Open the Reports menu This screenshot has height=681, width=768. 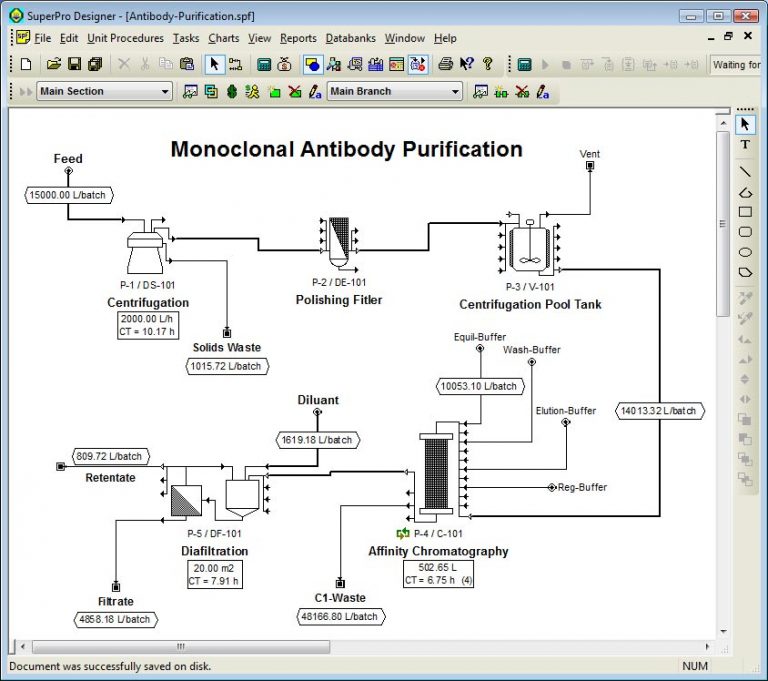[x=298, y=38]
